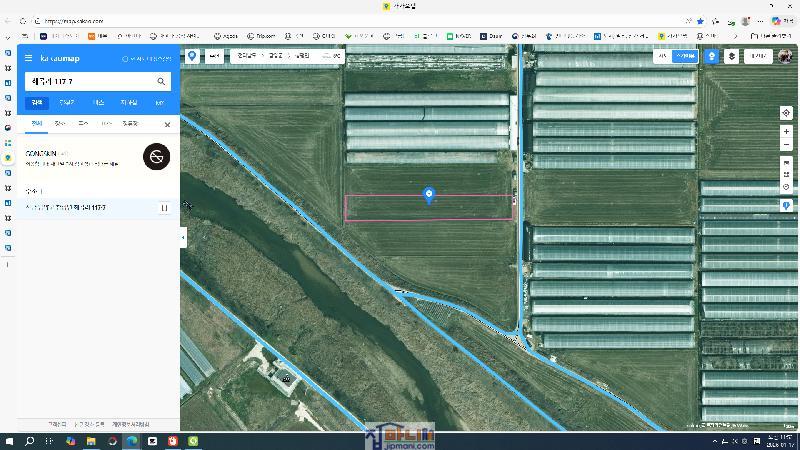The image size is (800, 450).
Task: Click the blue roadview pin button
Action: click(x=711, y=57)
